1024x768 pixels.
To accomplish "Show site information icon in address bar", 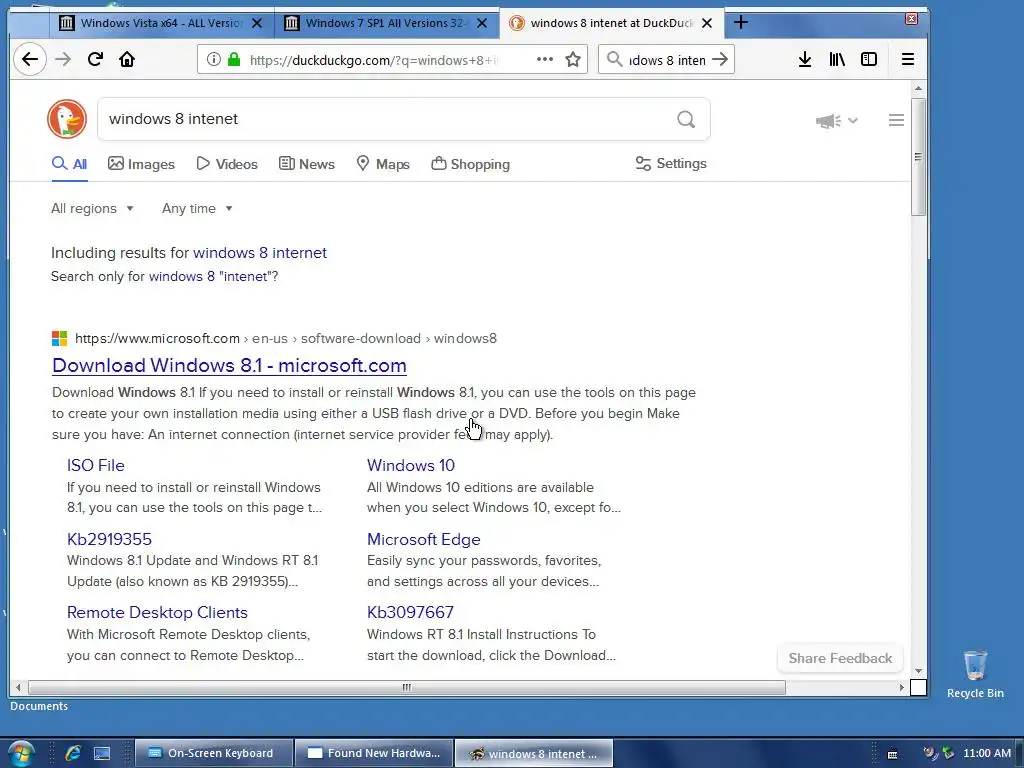I will (214, 59).
